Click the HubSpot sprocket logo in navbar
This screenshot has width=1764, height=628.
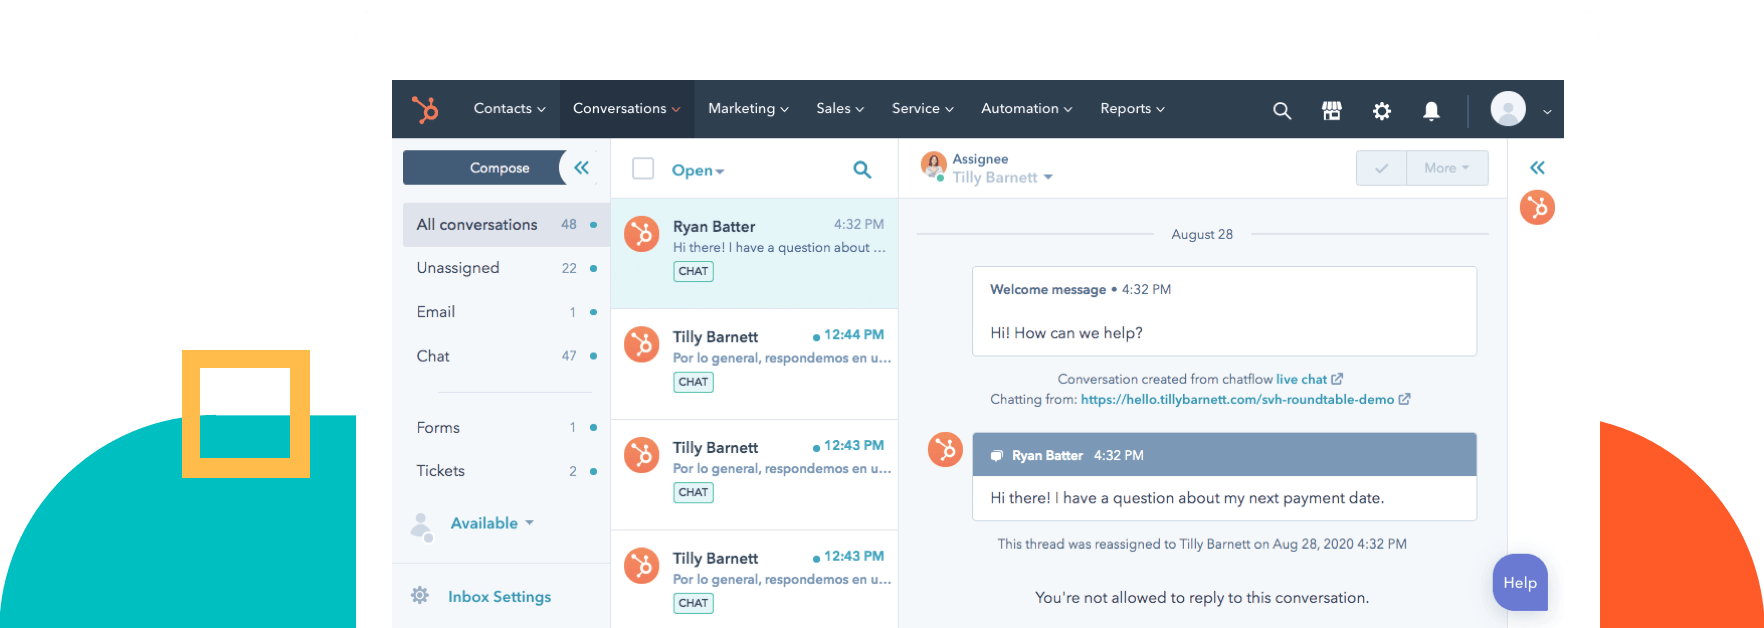pyautogui.click(x=425, y=109)
